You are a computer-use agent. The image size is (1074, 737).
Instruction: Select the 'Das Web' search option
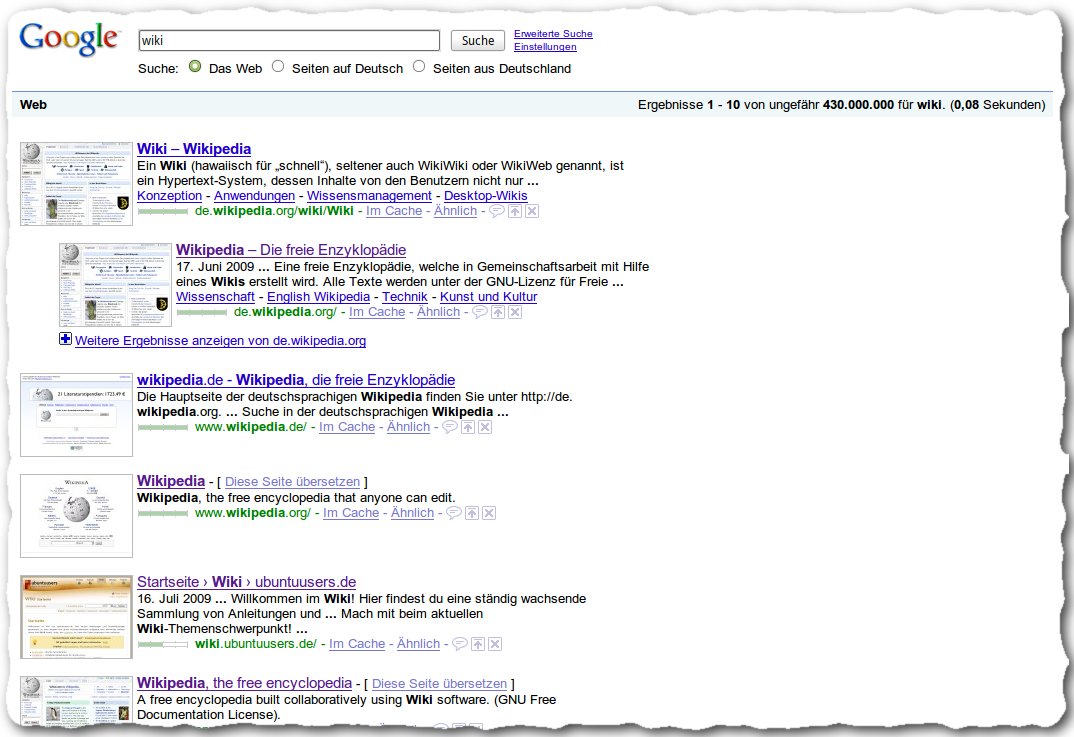coord(195,66)
